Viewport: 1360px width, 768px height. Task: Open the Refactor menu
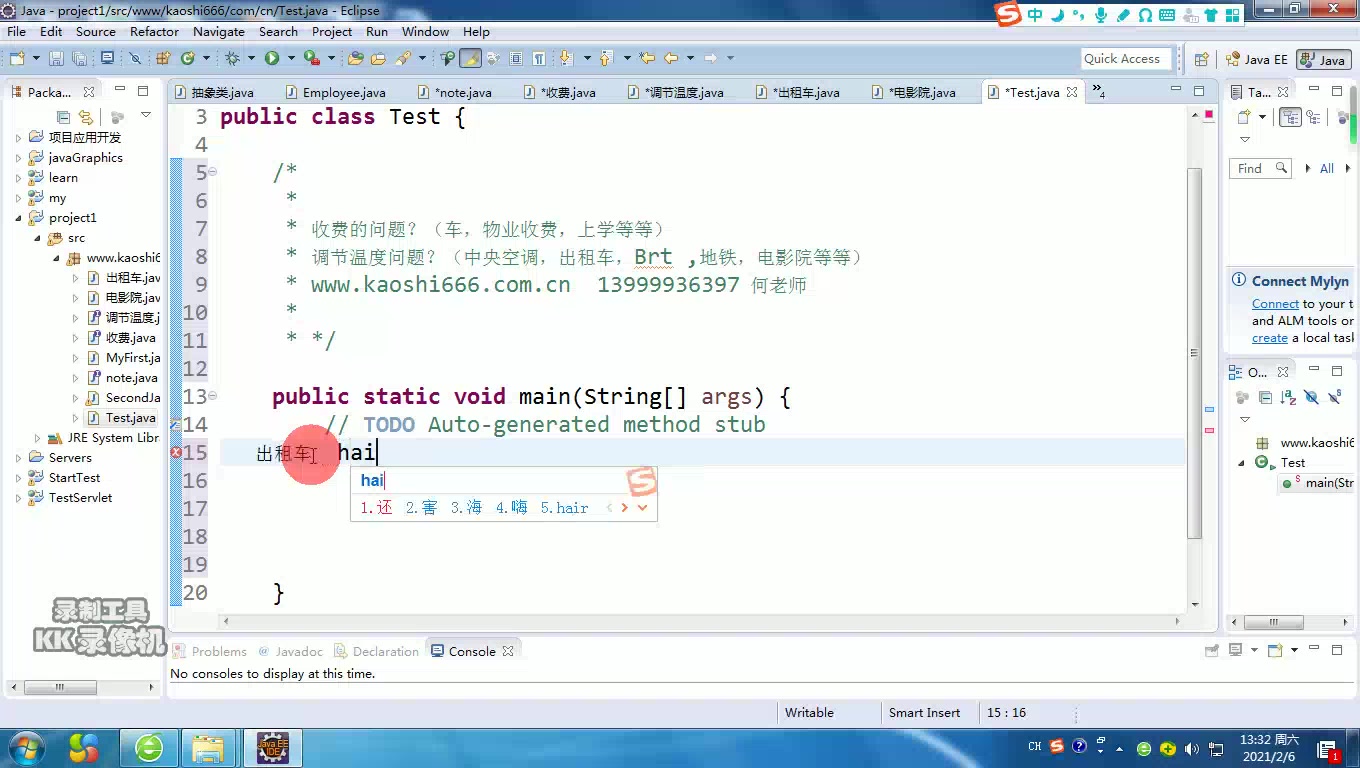point(154,31)
